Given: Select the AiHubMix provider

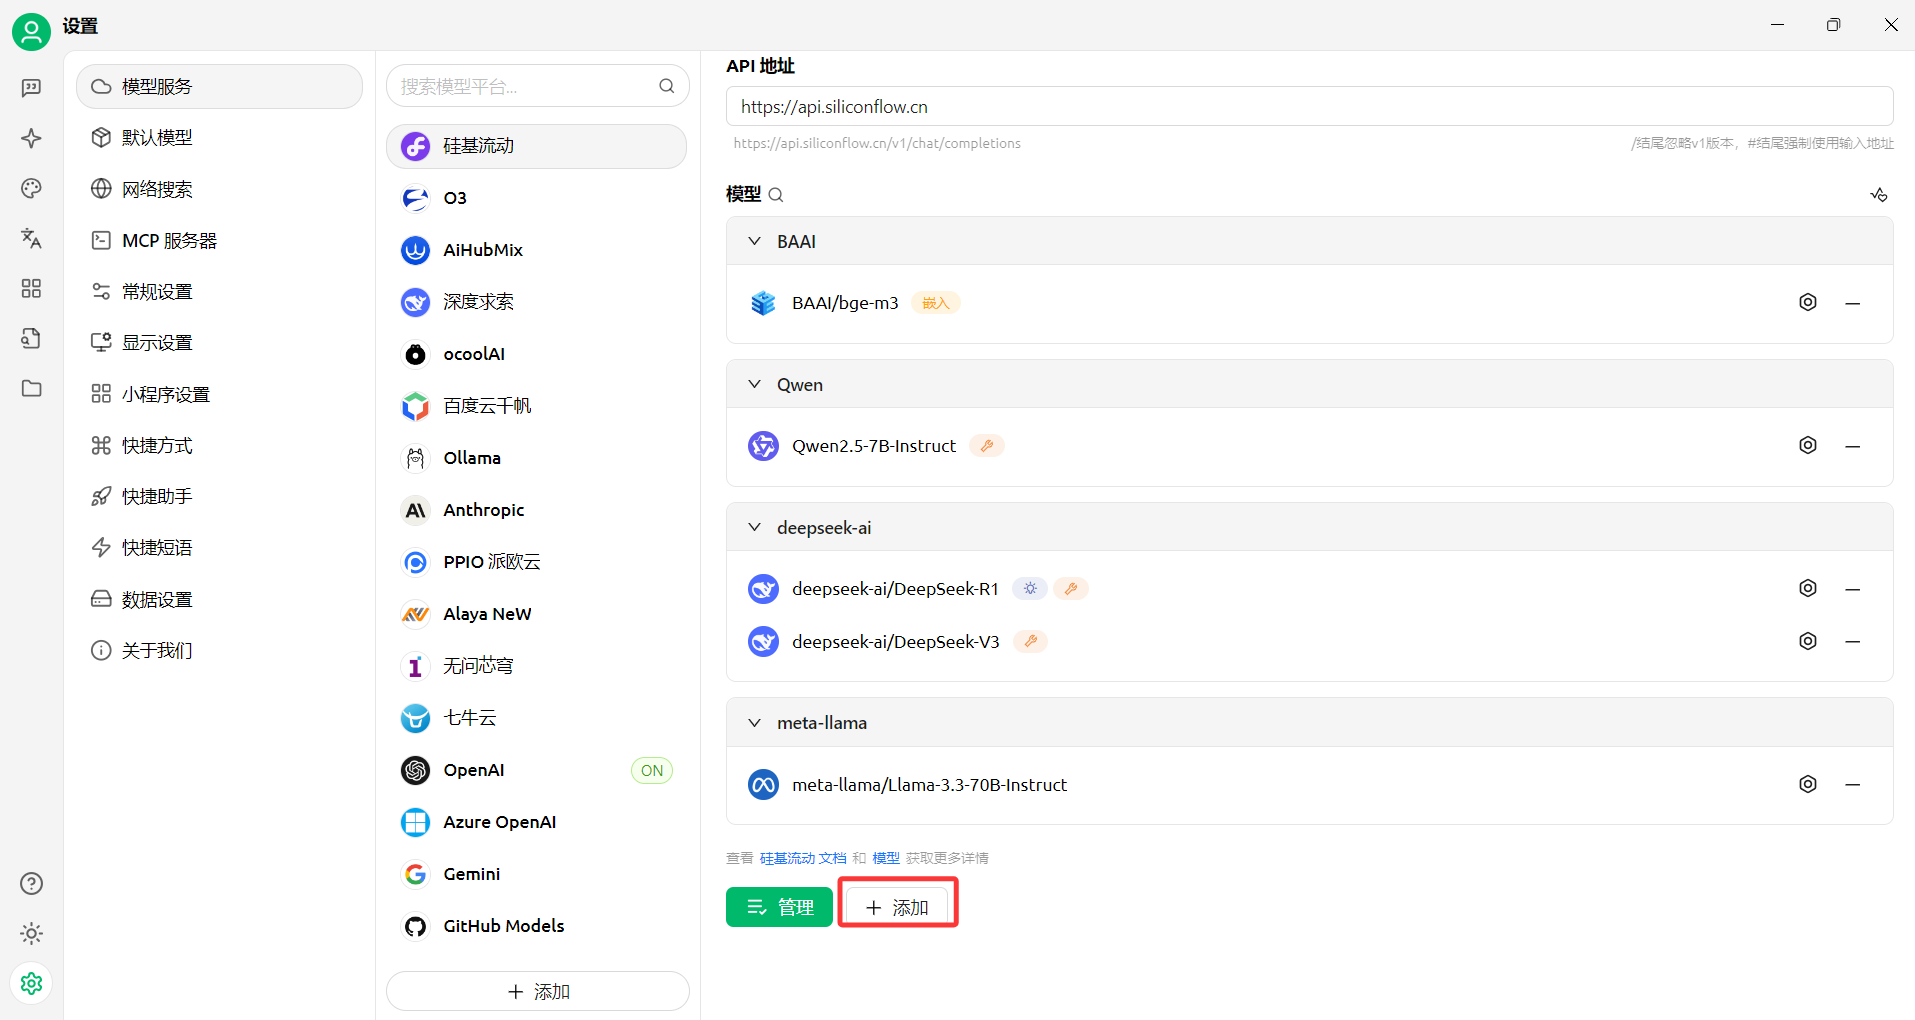Looking at the screenshot, I should 537,250.
